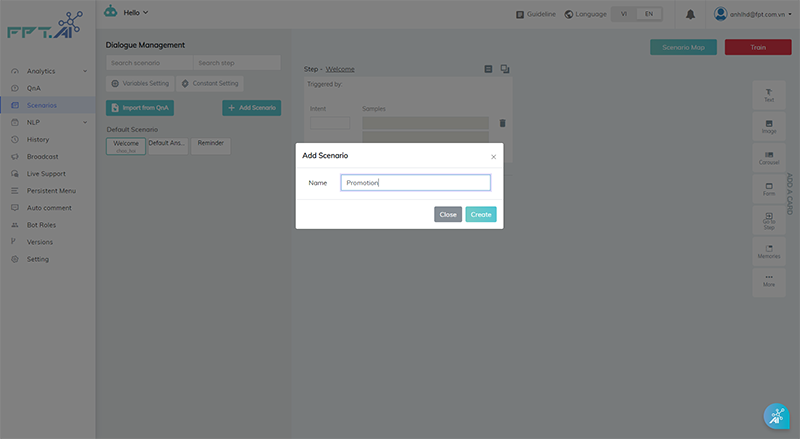
Task: Click the Scenario Map button
Action: pos(683,47)
